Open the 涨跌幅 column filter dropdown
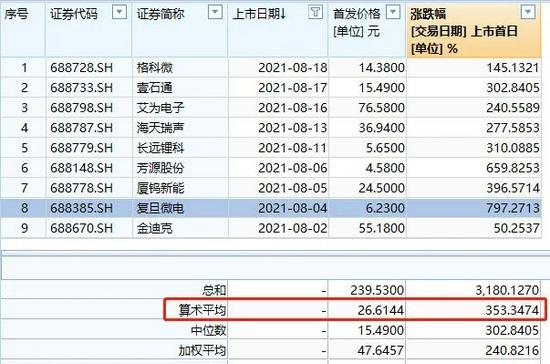 tap(528, 13)
